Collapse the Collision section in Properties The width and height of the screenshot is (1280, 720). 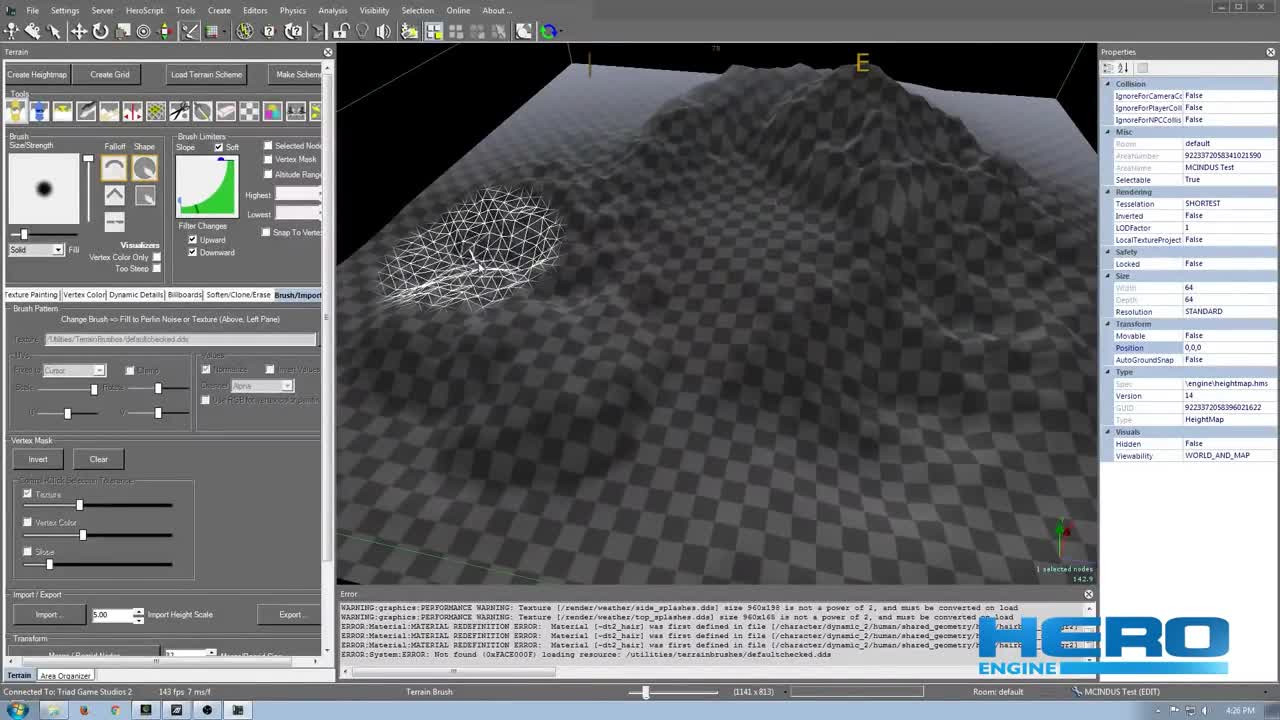1107,84
